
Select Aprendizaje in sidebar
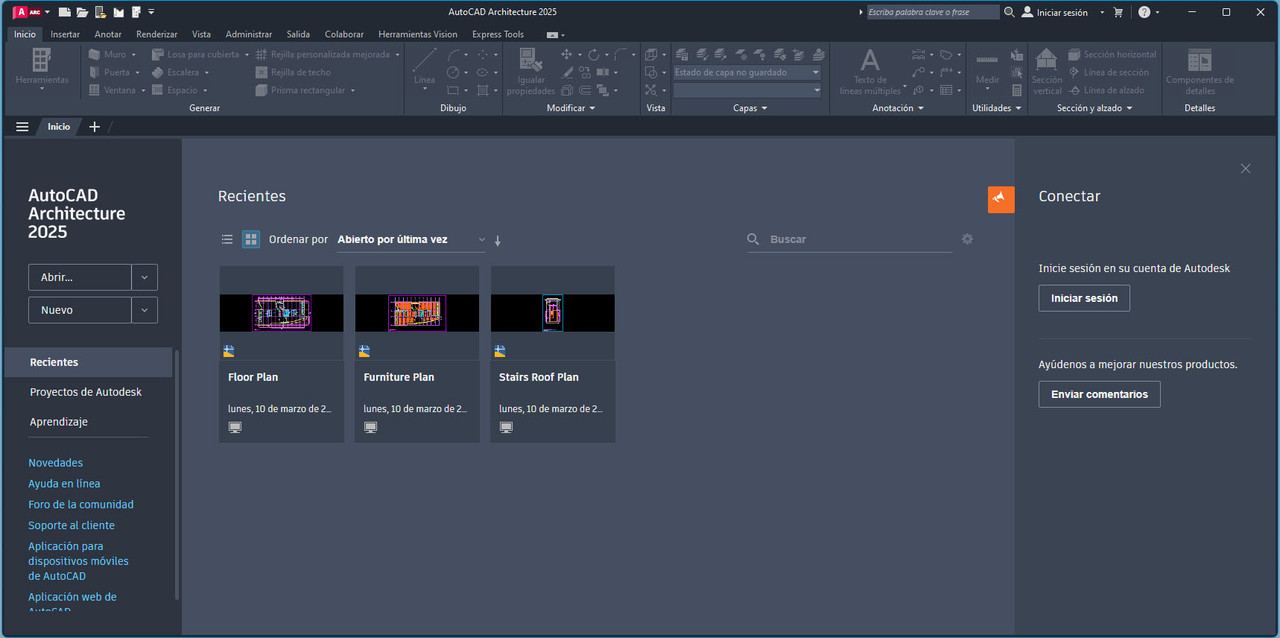tap(59, 422)
